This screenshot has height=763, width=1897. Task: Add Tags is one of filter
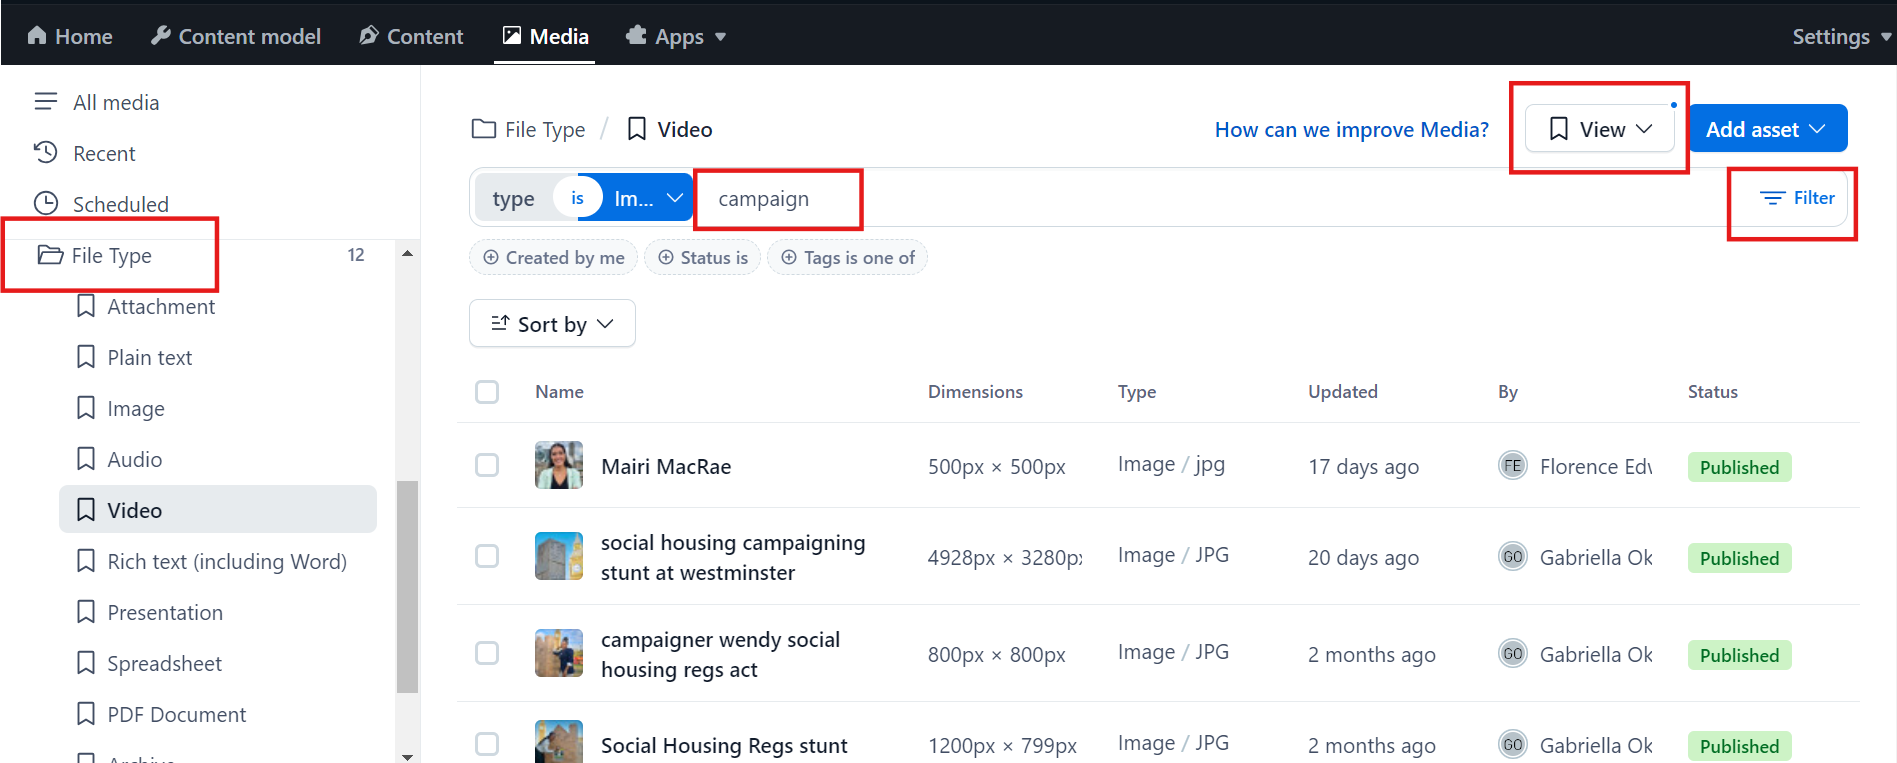(x=847, y=257)
